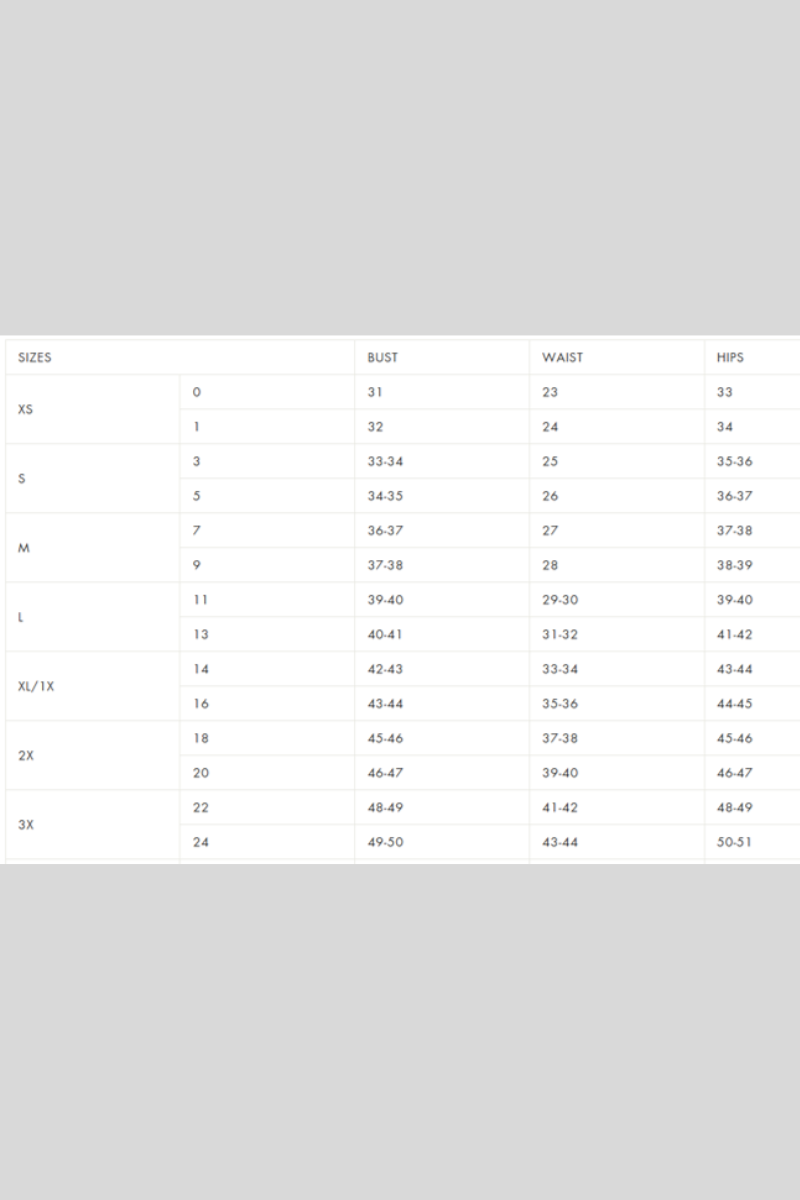Click numeric size 24 cell
800x1200 pixels.
201,842
